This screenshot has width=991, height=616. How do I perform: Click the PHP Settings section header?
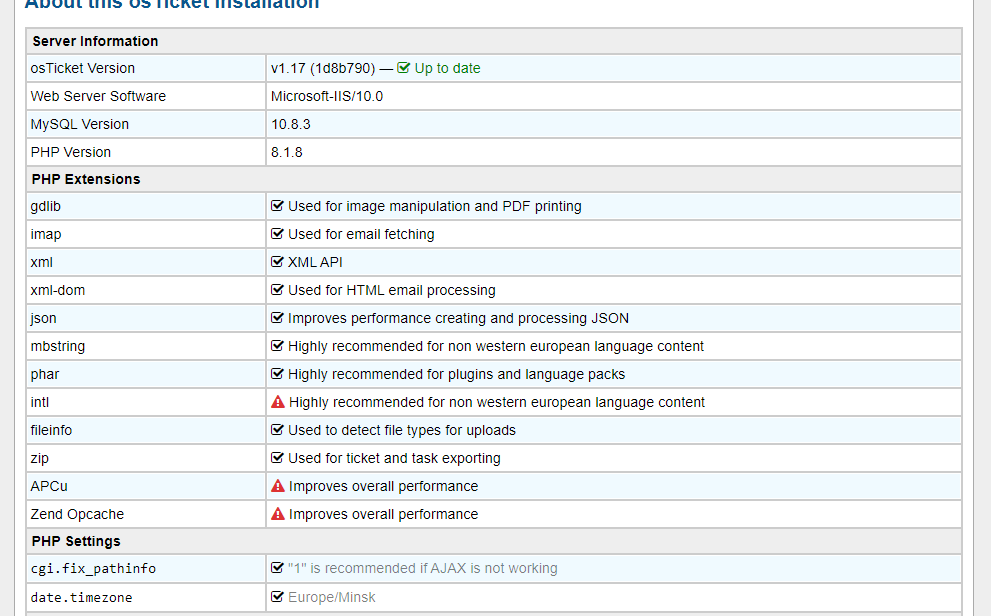coord(76,541)
